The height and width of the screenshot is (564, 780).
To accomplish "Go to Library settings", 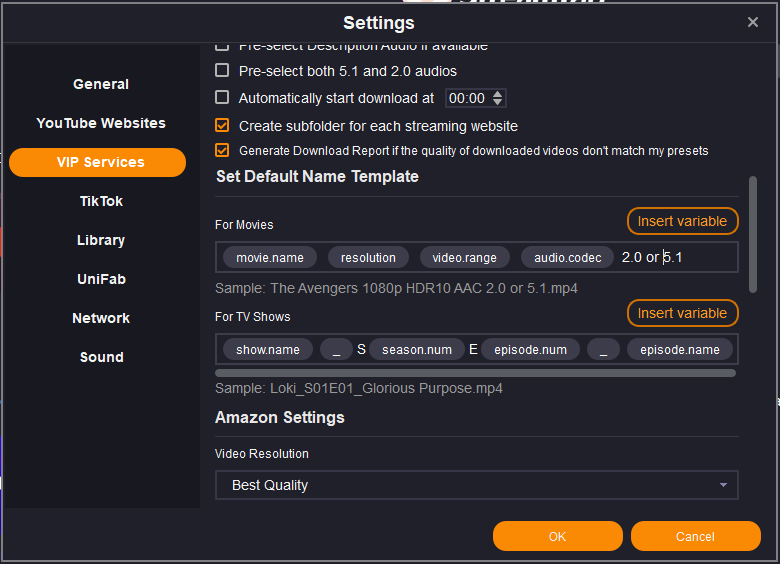I will coord(101,240).
